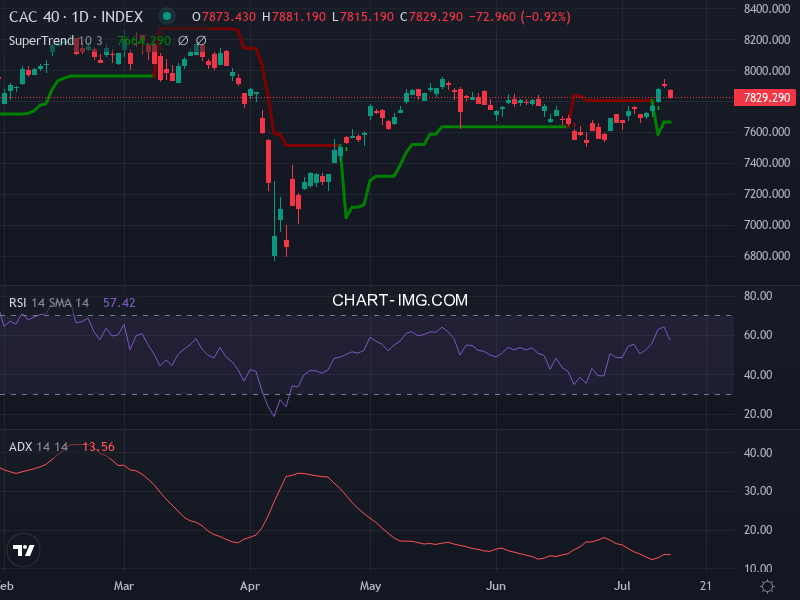Click the high price H7881.190
Viewport: 800px width, 600px height.
pos(294,17)
